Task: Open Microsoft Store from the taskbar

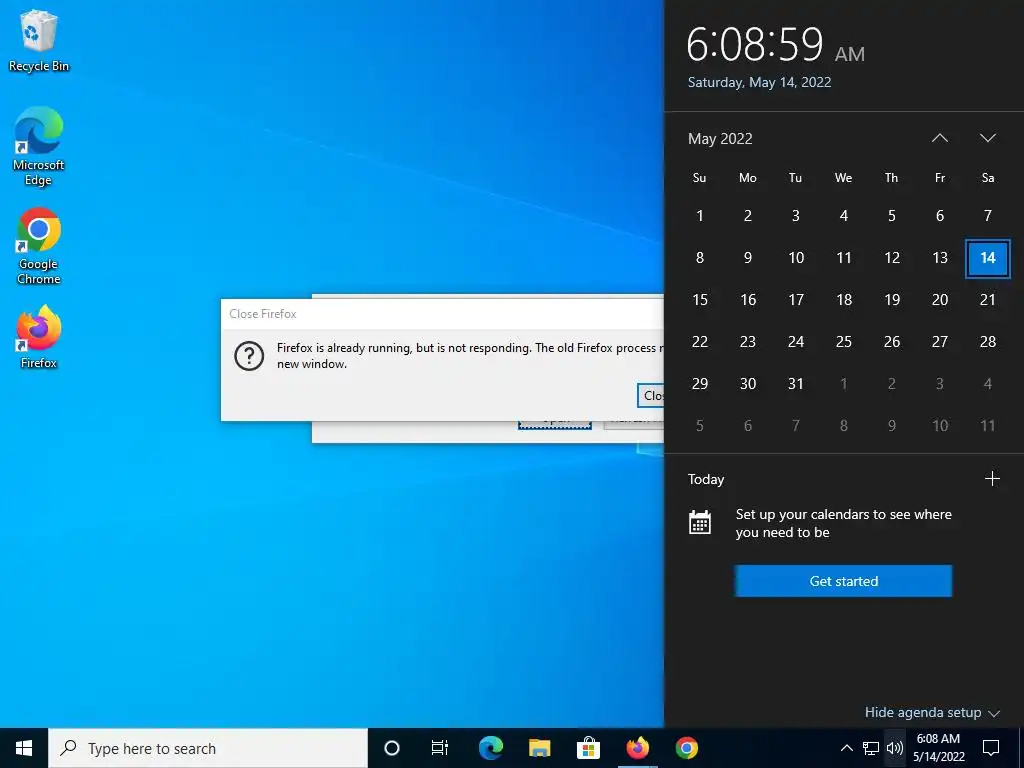Action: pos(588,748)
